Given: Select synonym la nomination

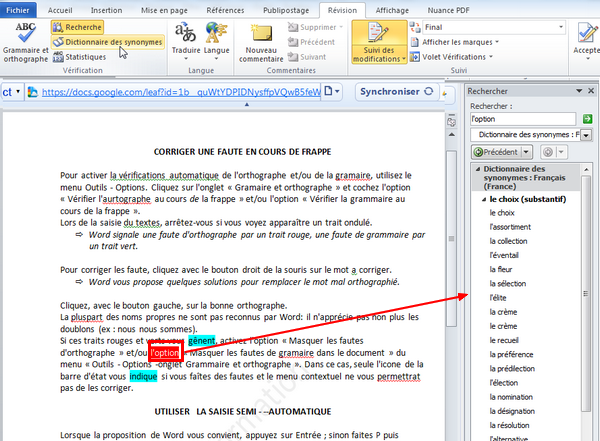Looking at the screenshot, I should tap(511, 397).
